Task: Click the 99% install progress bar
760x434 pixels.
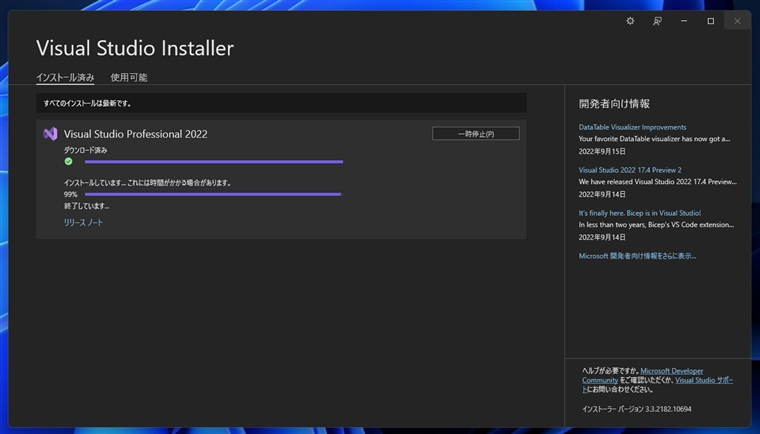Action: click(x=213, y=194)
